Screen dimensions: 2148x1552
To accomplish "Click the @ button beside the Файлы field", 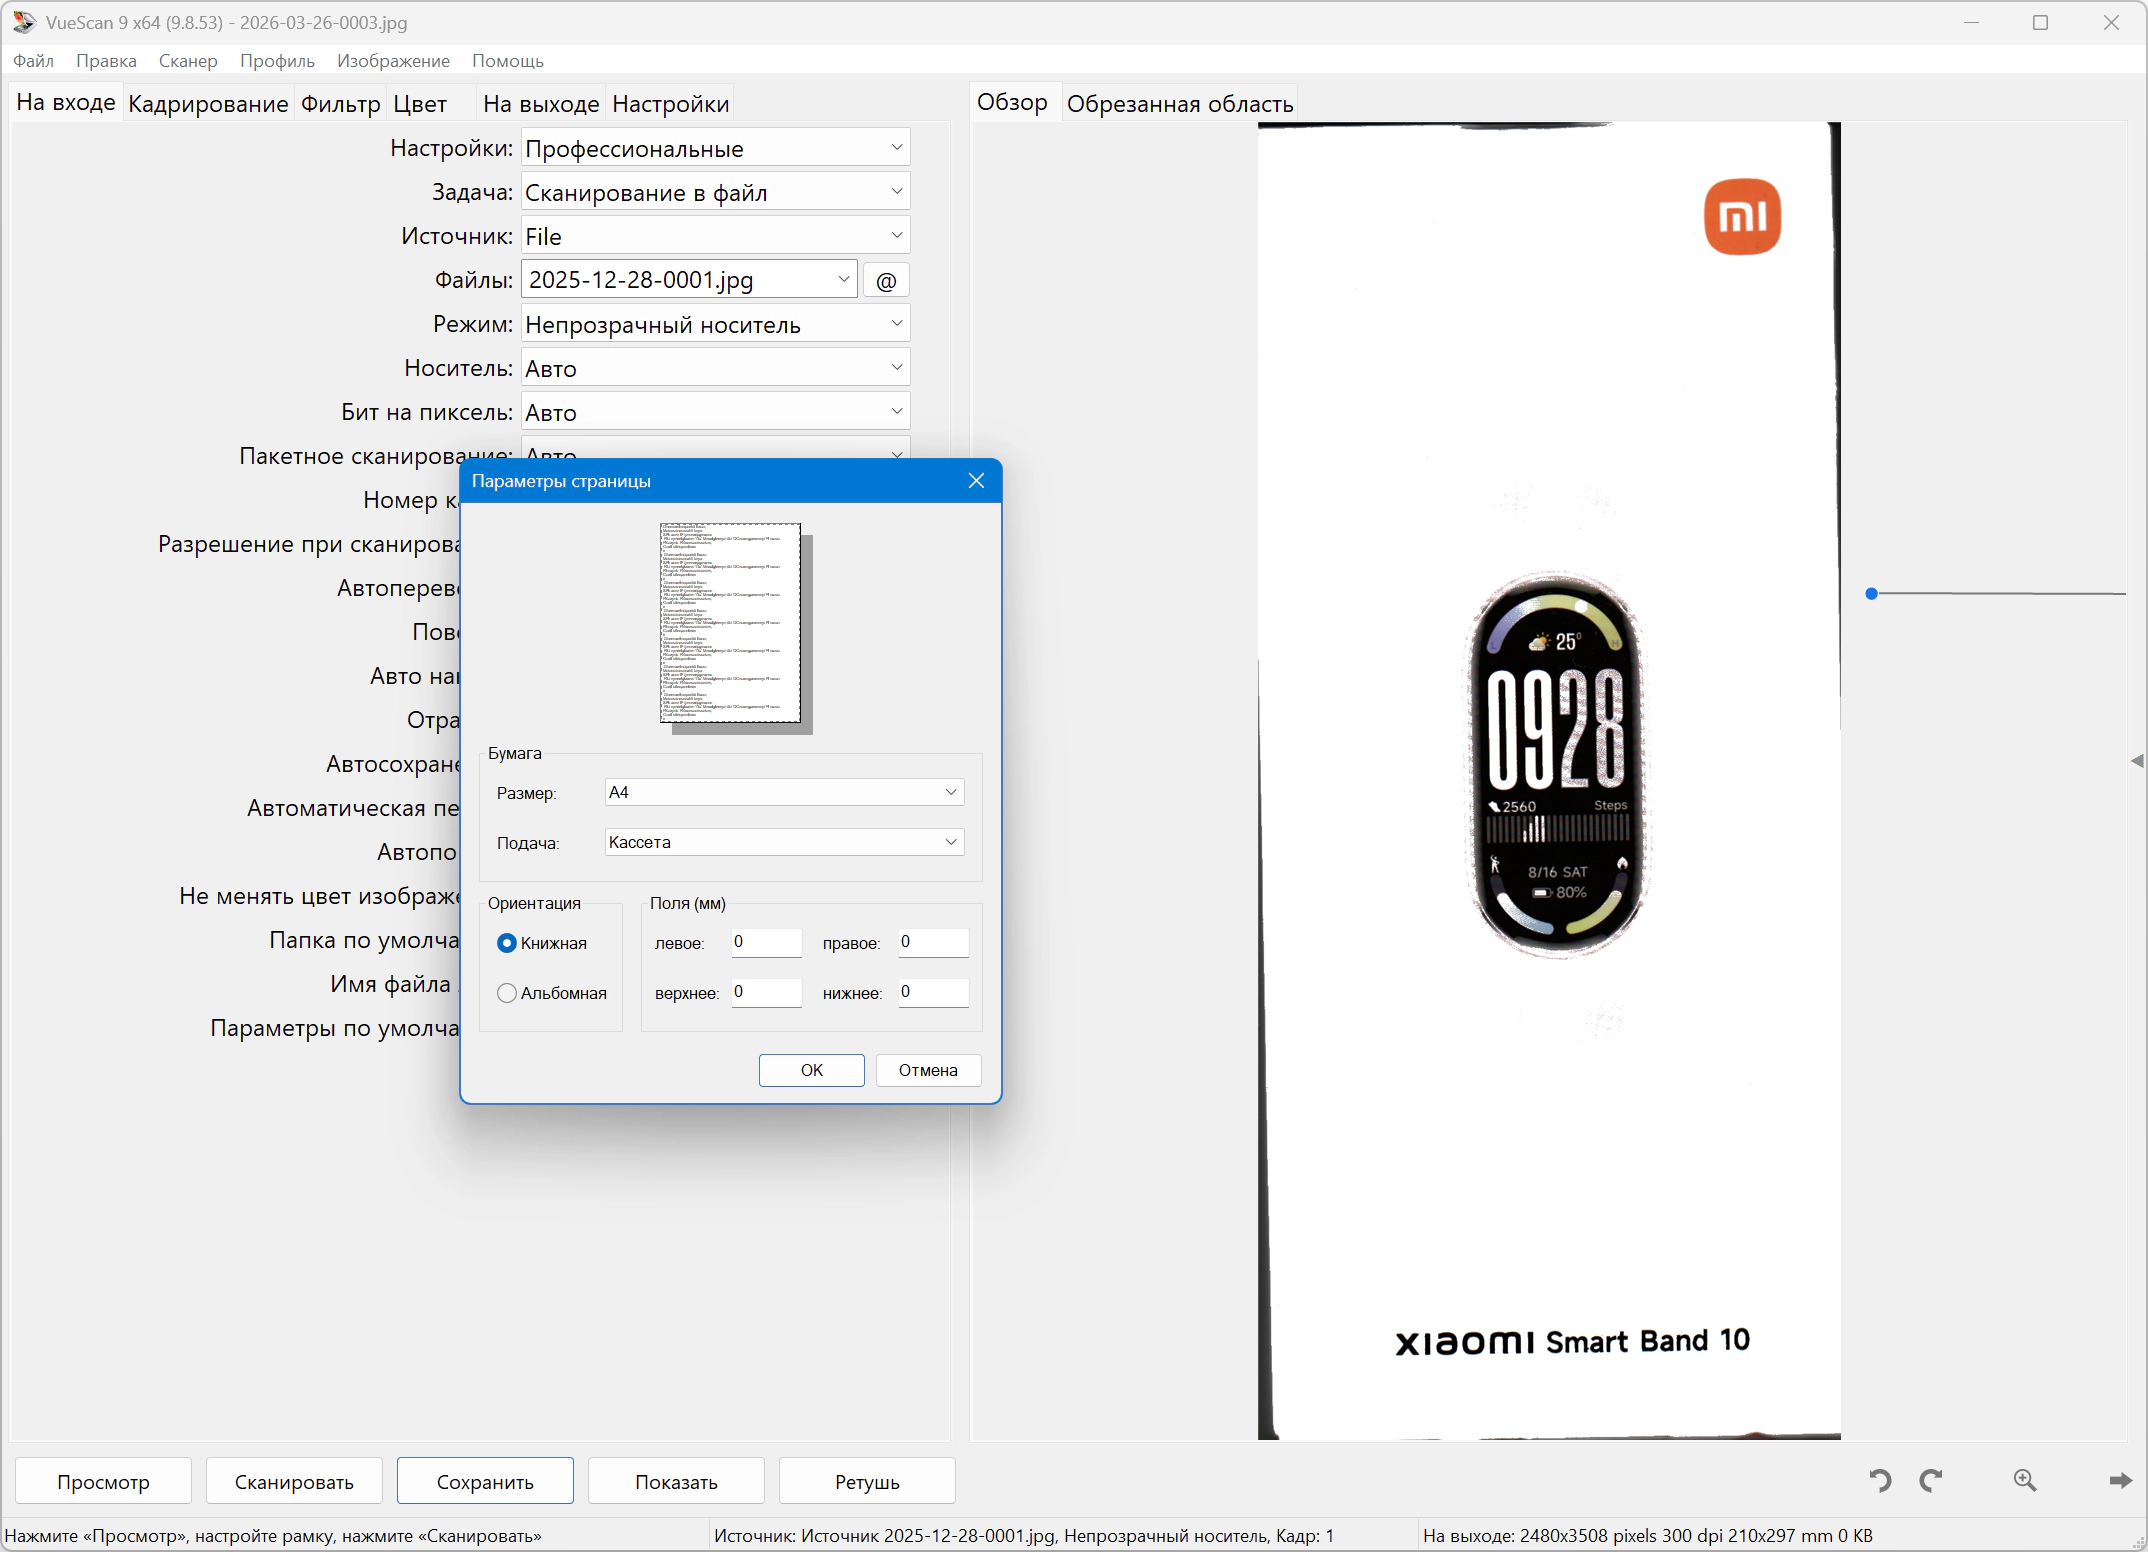I will coord(886,281).
